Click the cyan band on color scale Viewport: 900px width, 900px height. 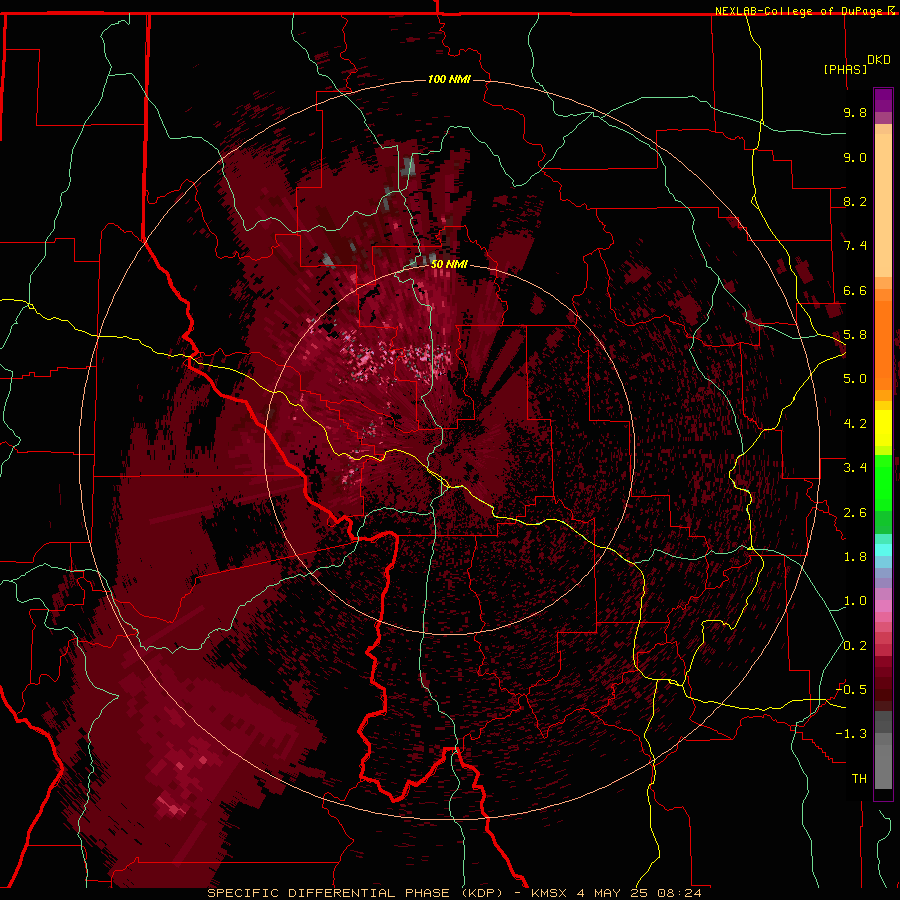(883, 550)
